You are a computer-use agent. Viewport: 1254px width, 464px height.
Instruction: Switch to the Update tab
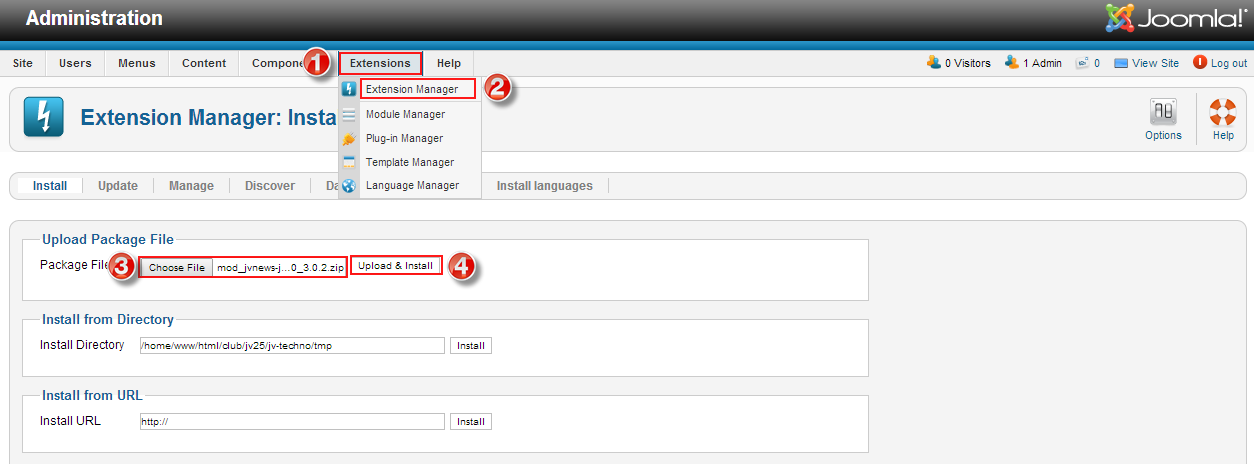[x=118, y=186]
